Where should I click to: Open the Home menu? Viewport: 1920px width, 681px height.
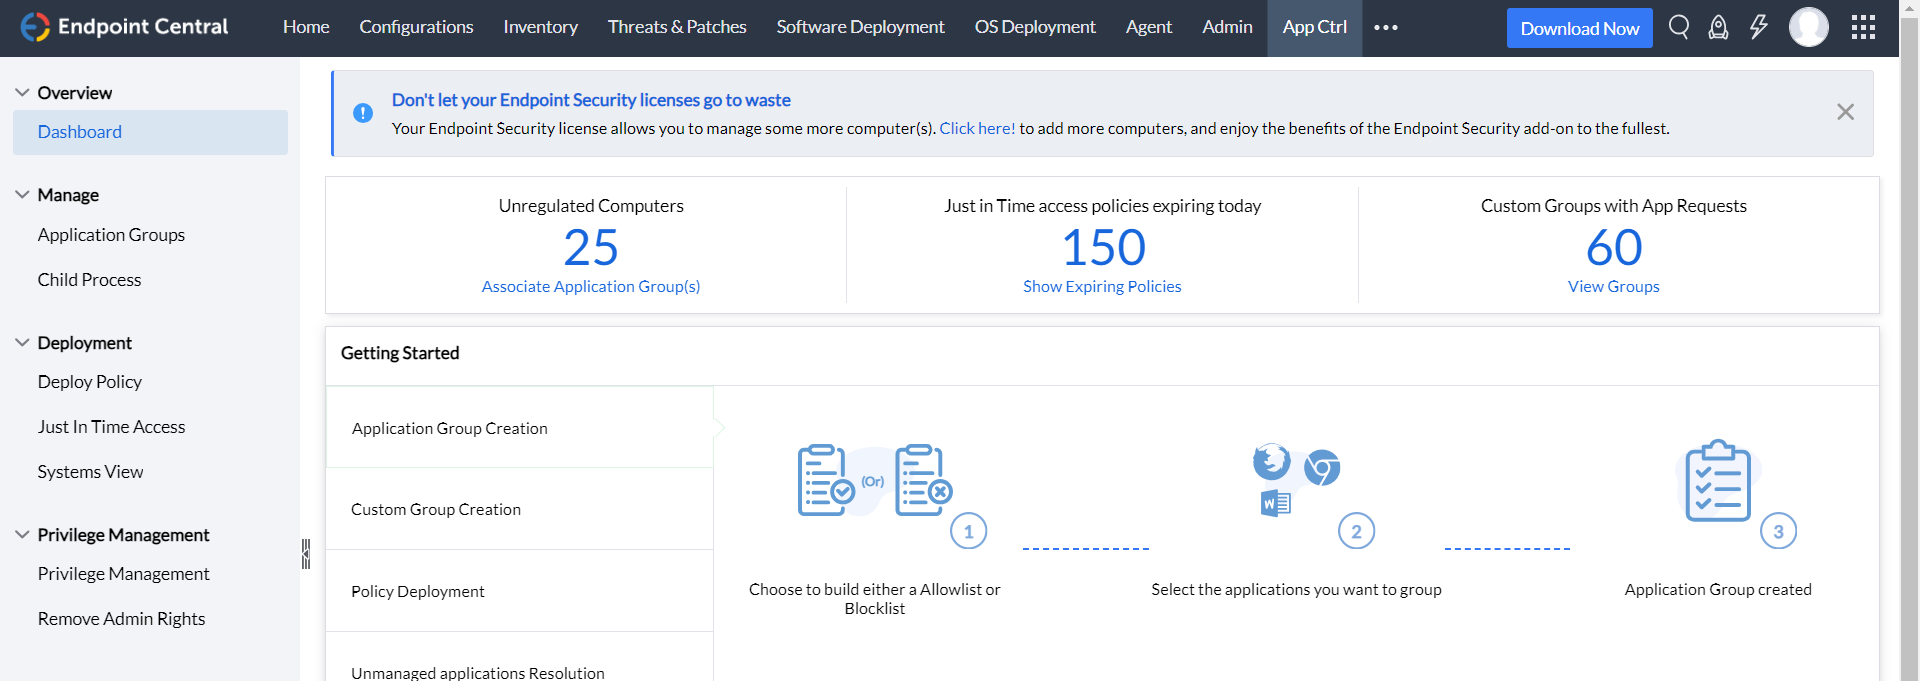click(306, 27)
